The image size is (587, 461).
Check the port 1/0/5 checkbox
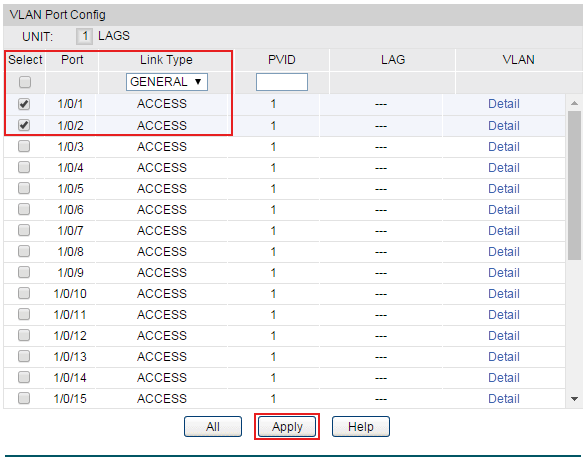tap(24, 188)
